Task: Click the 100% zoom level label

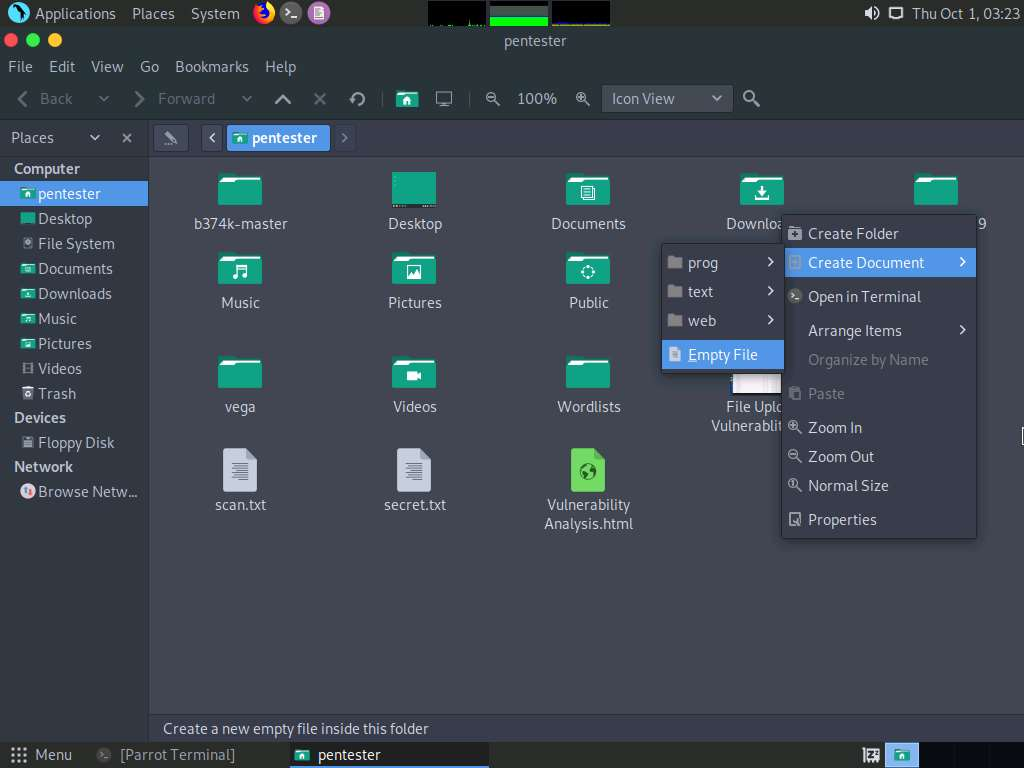Action: click(x=537, y=99)
